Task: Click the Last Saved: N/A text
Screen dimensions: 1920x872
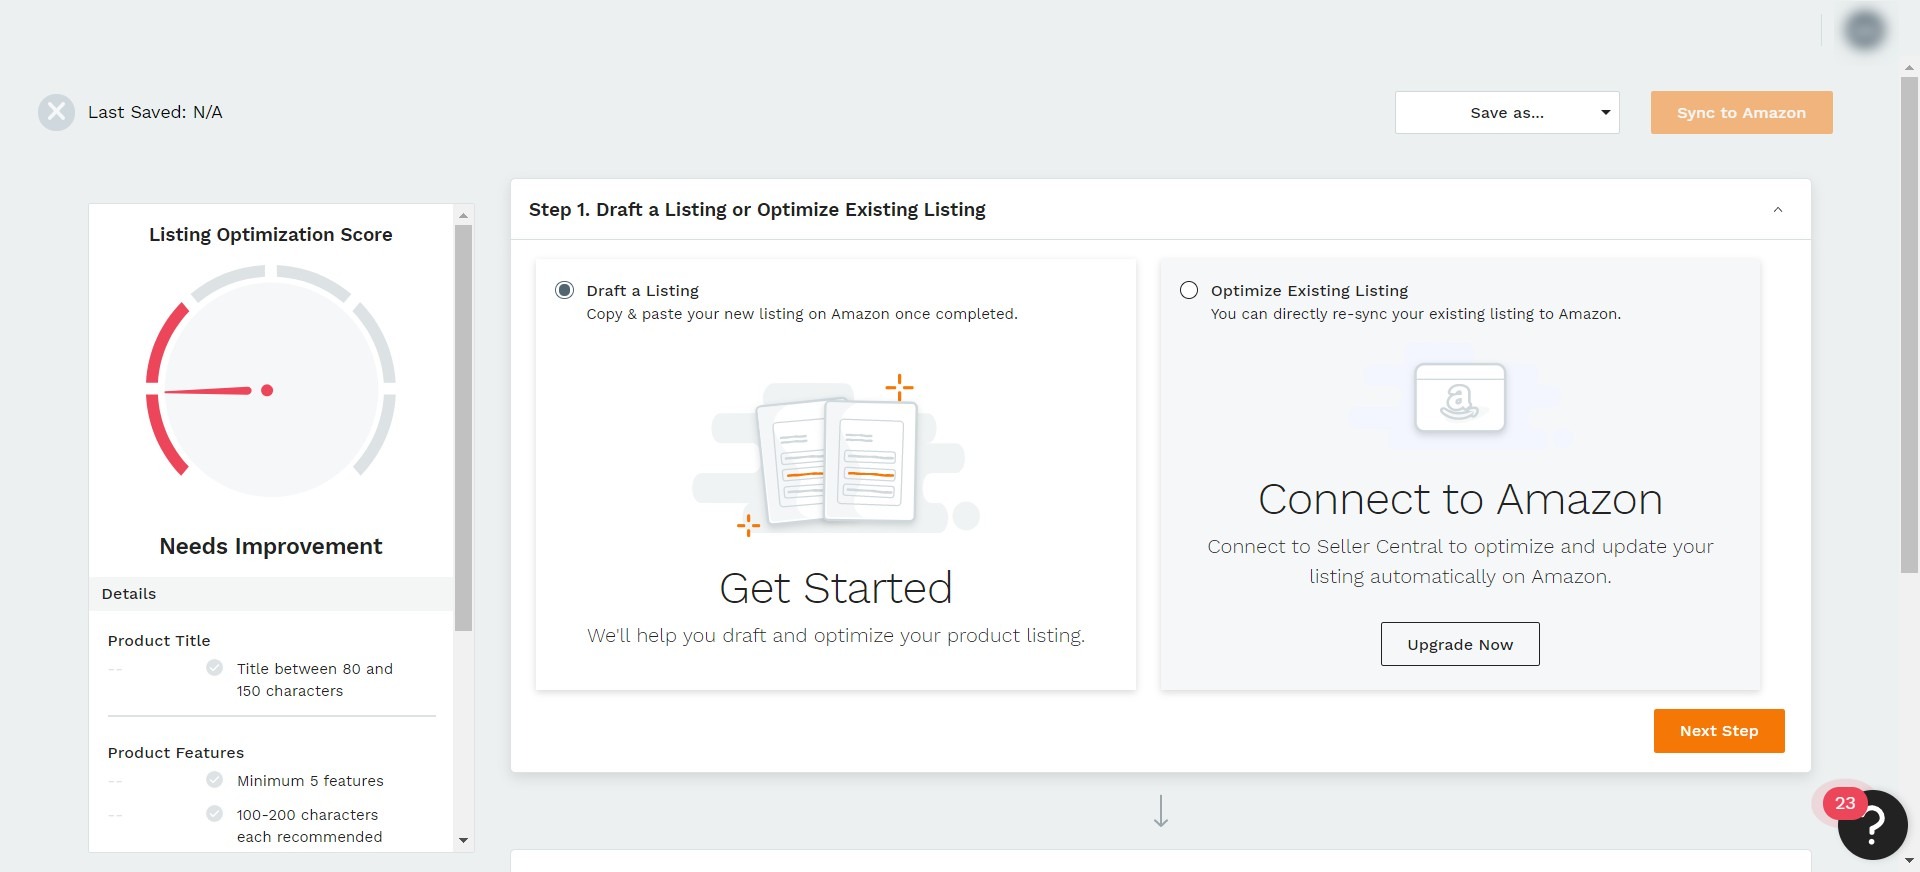Action: click(x=155, y=112)
